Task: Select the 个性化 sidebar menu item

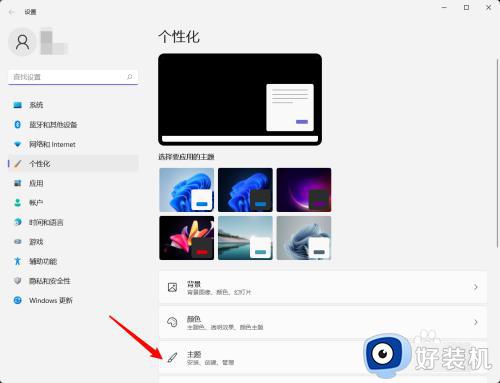Action: 73,164
